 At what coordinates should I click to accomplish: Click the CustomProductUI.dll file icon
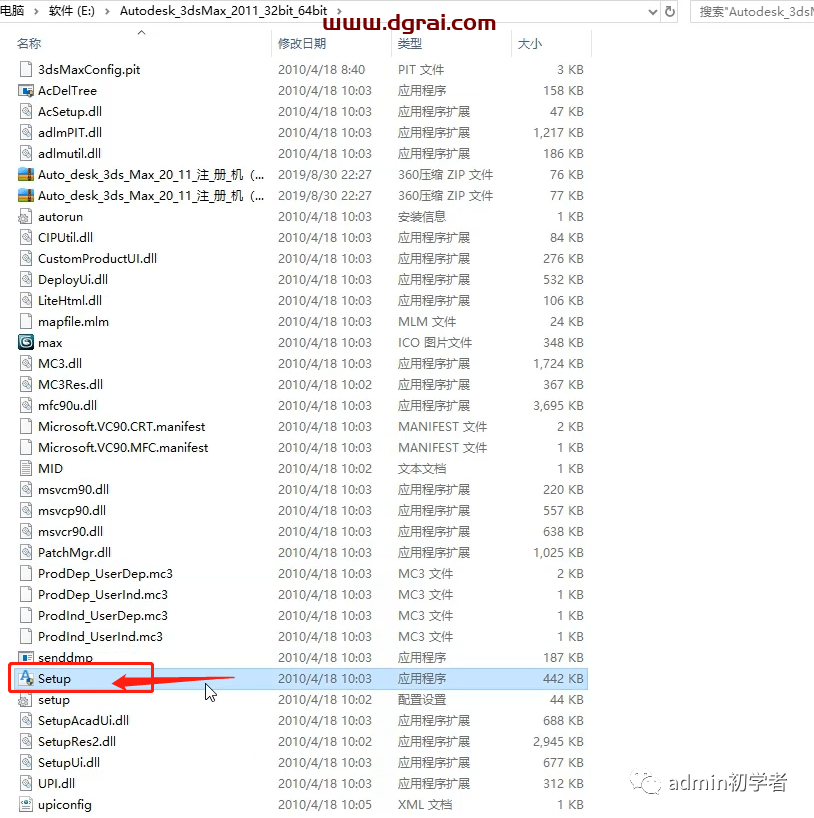pyautogui.click(x=26, y=258)
